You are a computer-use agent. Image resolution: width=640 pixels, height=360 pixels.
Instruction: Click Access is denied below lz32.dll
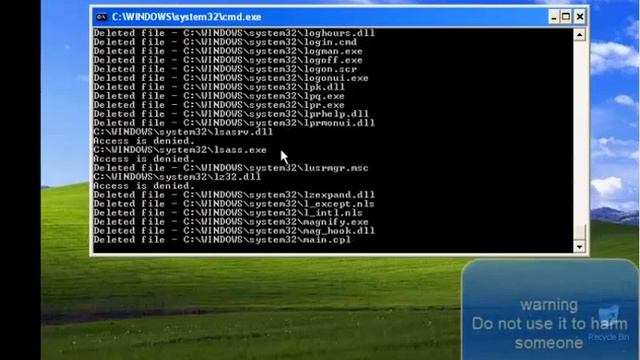(x=144, y=186)
